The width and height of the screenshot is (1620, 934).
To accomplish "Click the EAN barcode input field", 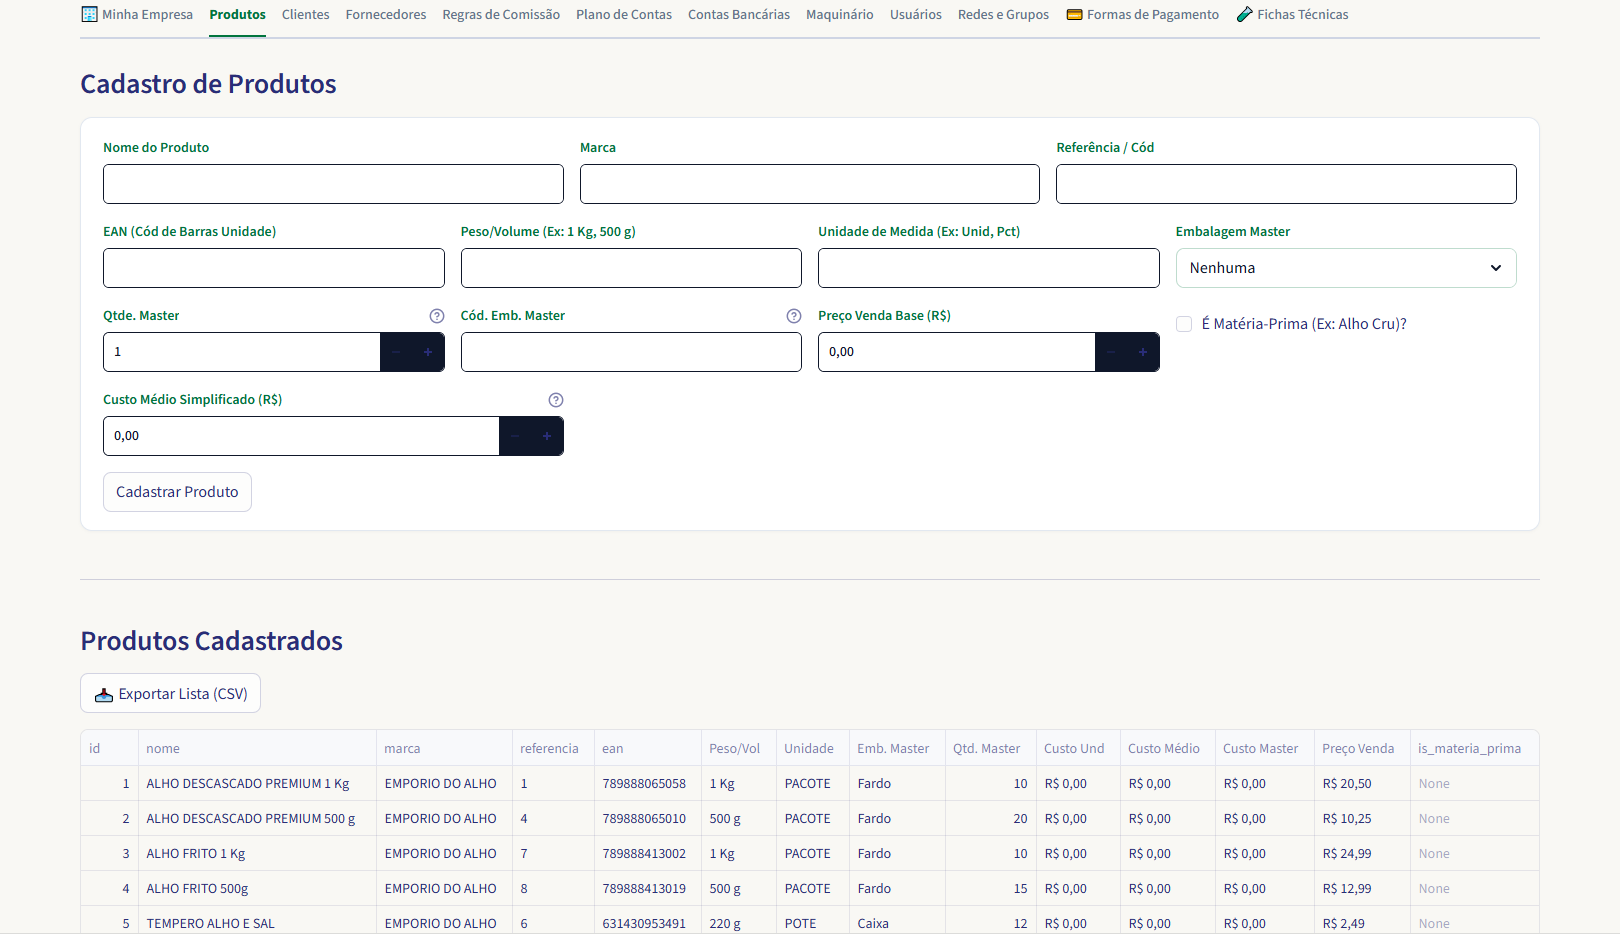I will pyautogui.click(x=274, y=268).
